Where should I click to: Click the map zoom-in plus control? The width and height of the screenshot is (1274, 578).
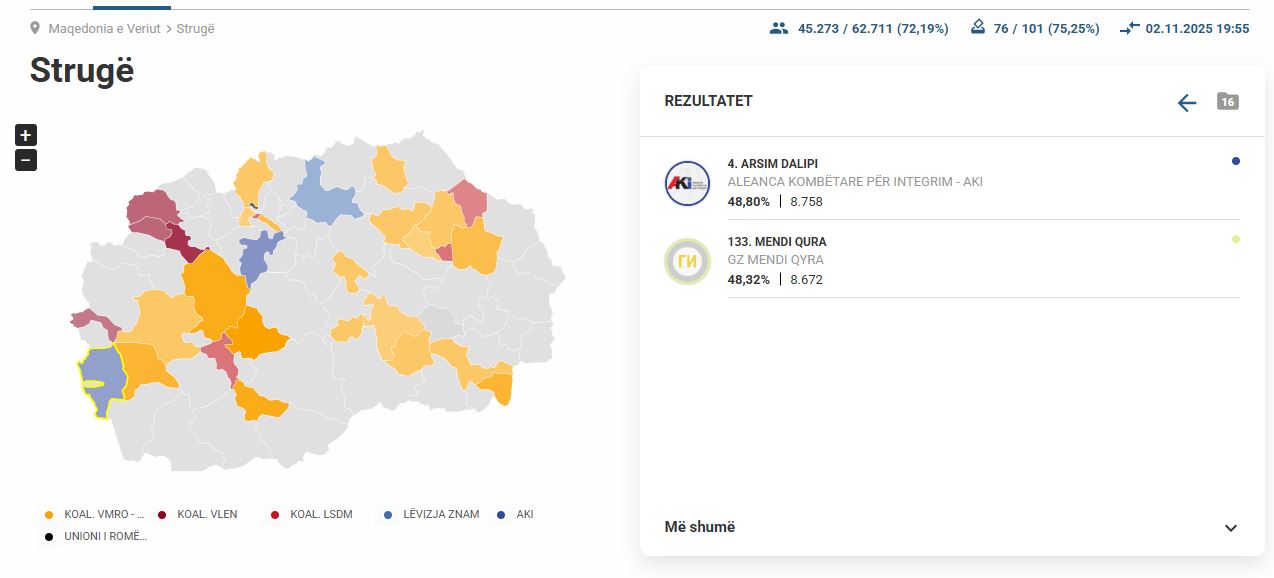pyautogui.click(x=25, y=135)
